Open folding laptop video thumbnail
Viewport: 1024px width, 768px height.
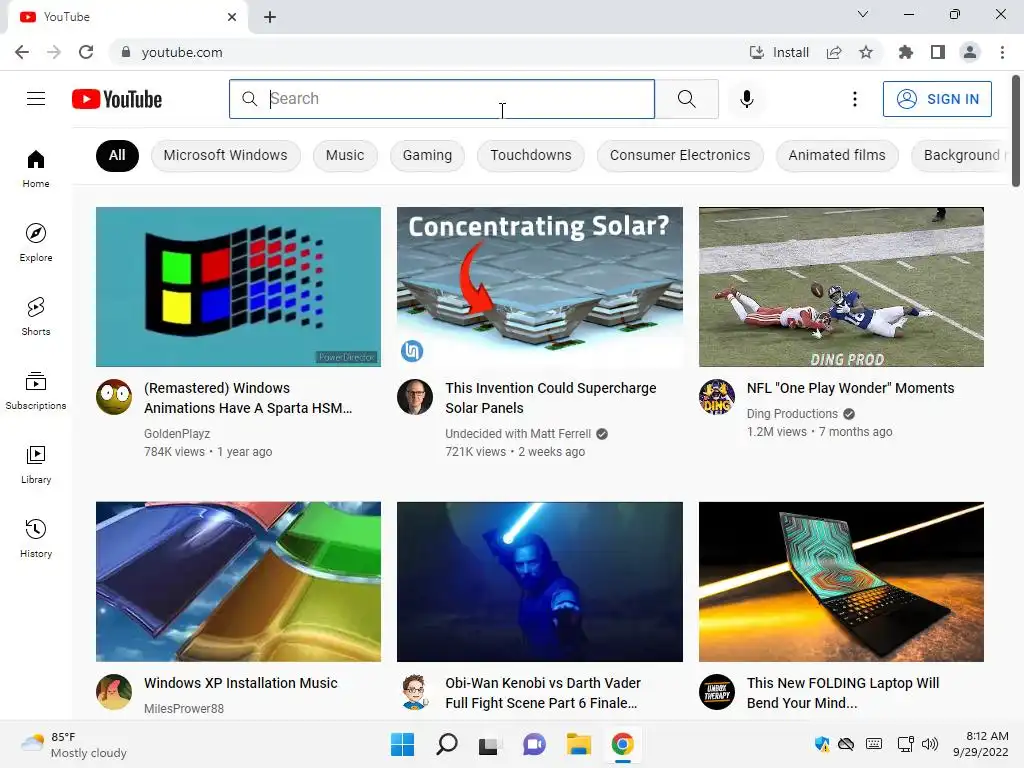(841, 582)
